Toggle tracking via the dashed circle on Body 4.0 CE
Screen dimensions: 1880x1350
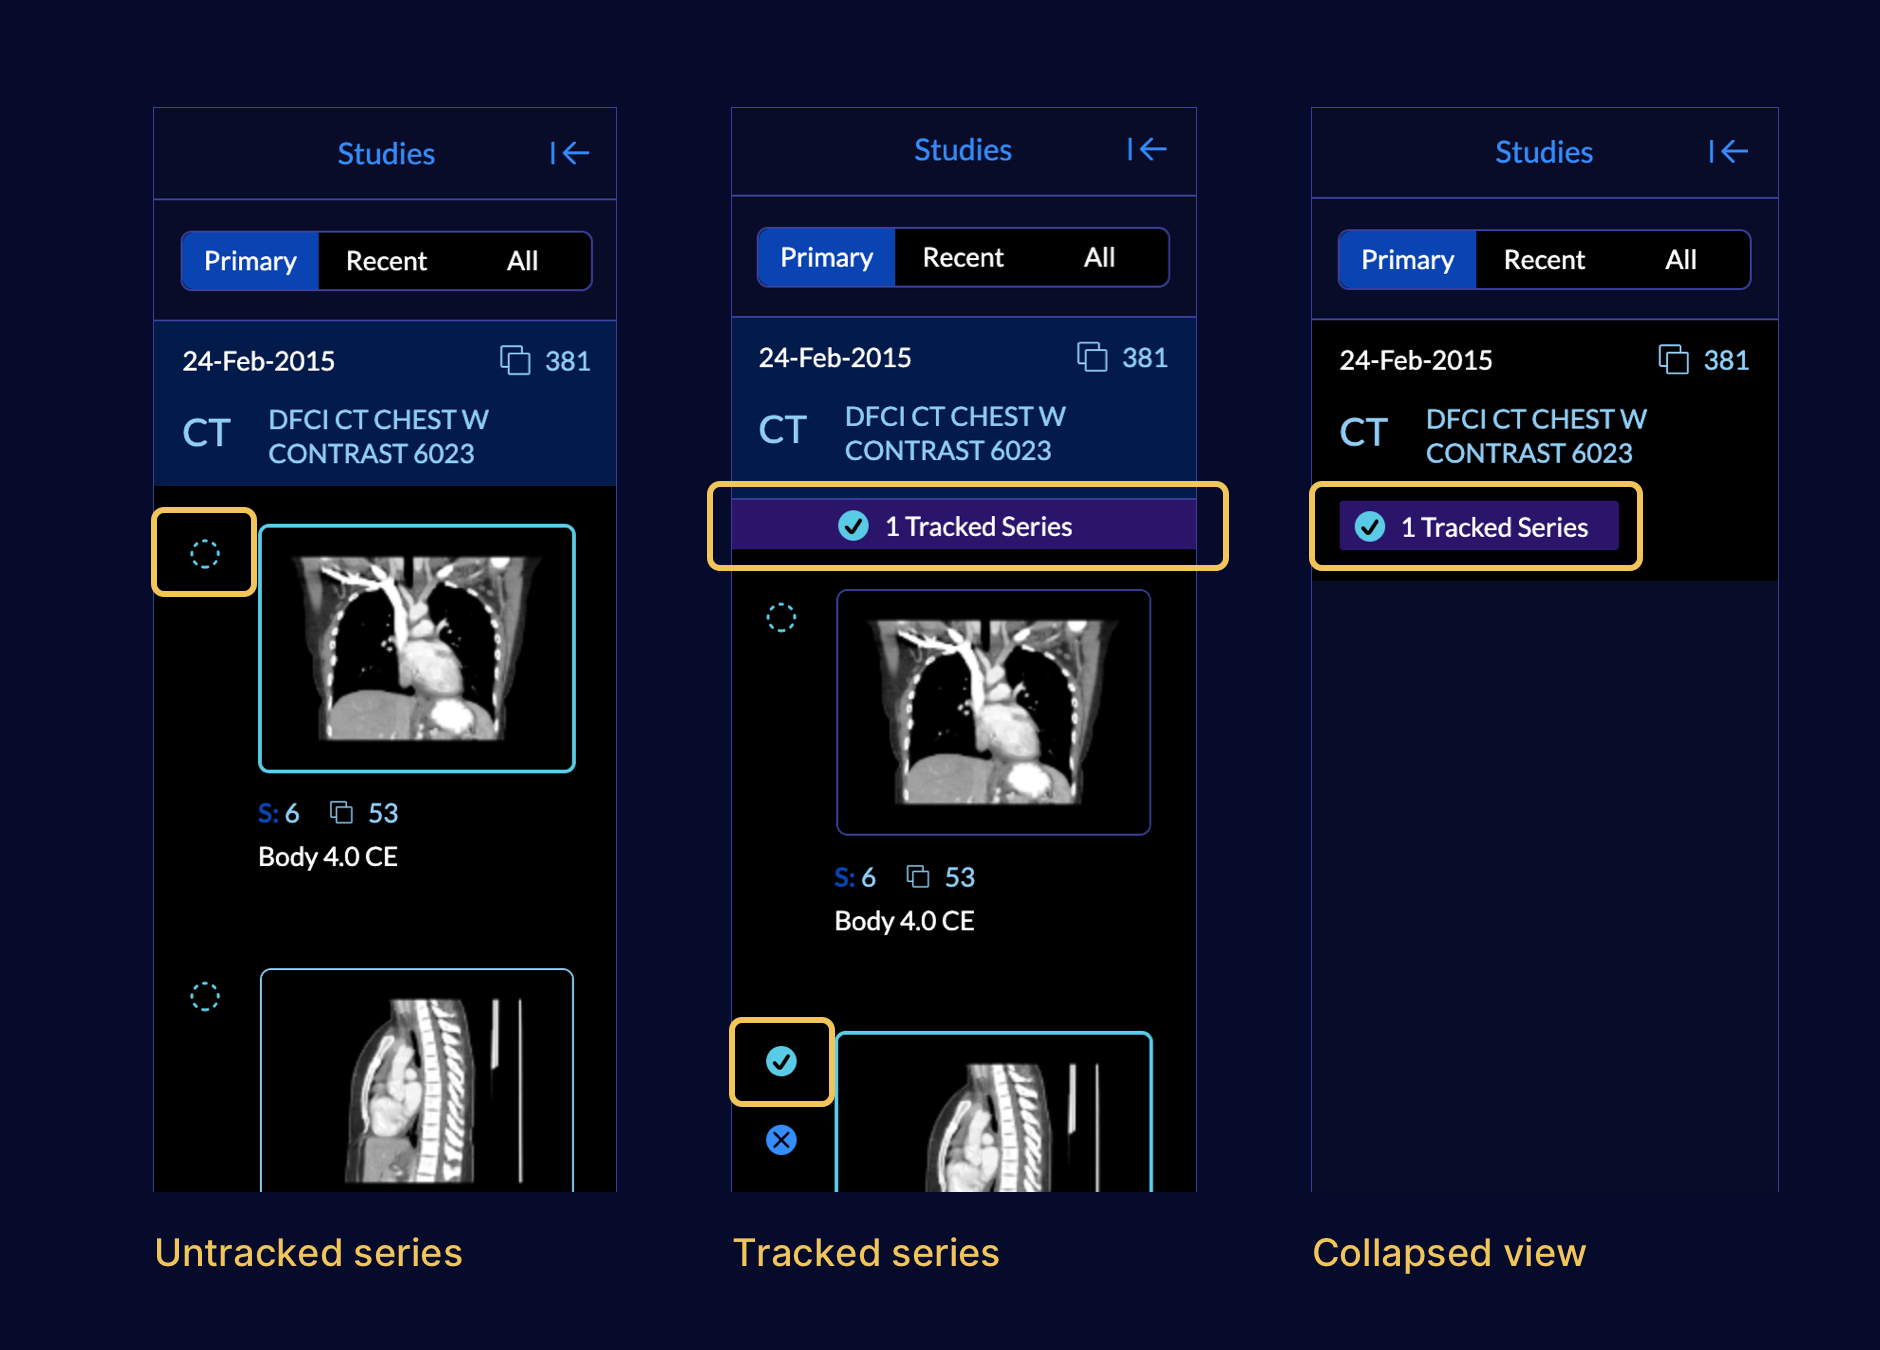(x=204, y=552)
